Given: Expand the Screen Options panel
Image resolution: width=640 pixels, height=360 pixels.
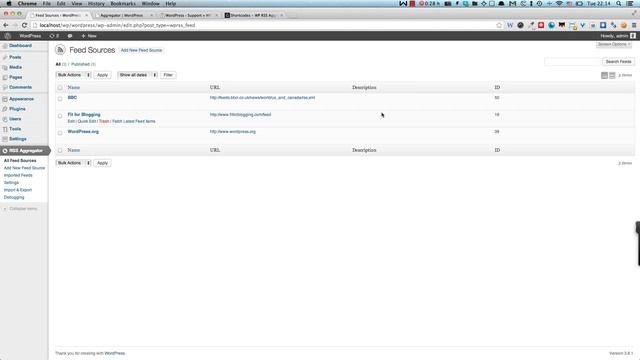Looking at the screenshot, I should click(614, 44).
